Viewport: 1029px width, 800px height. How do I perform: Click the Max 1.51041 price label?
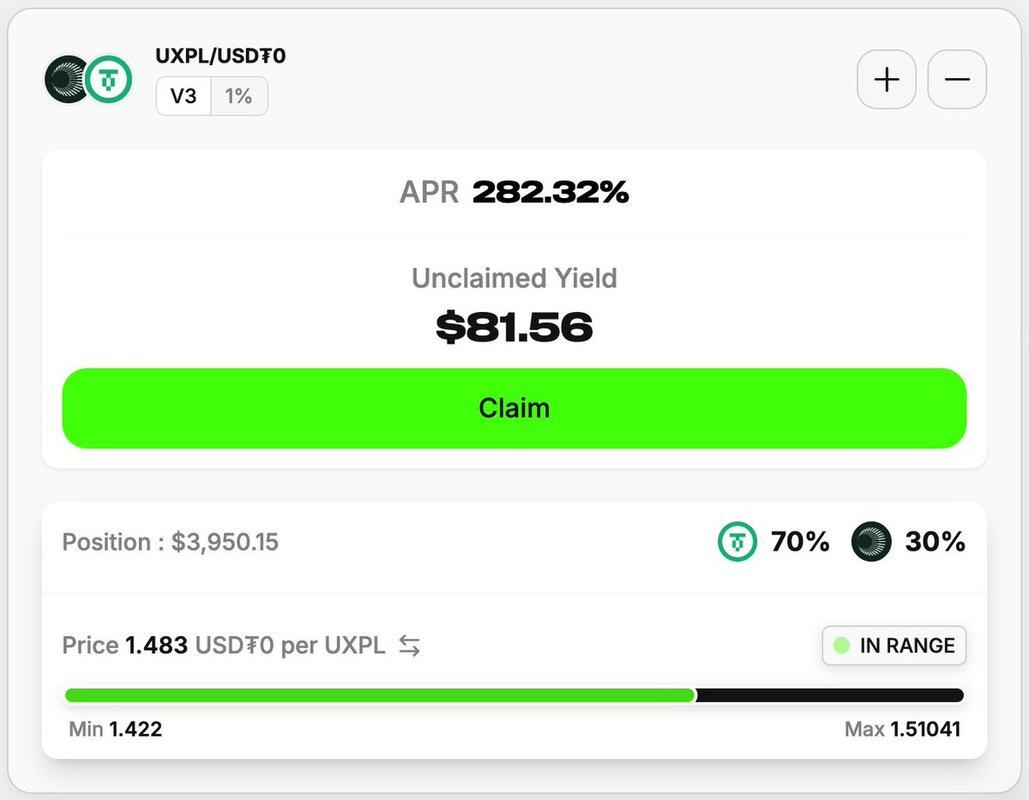(x=902, y=729)
